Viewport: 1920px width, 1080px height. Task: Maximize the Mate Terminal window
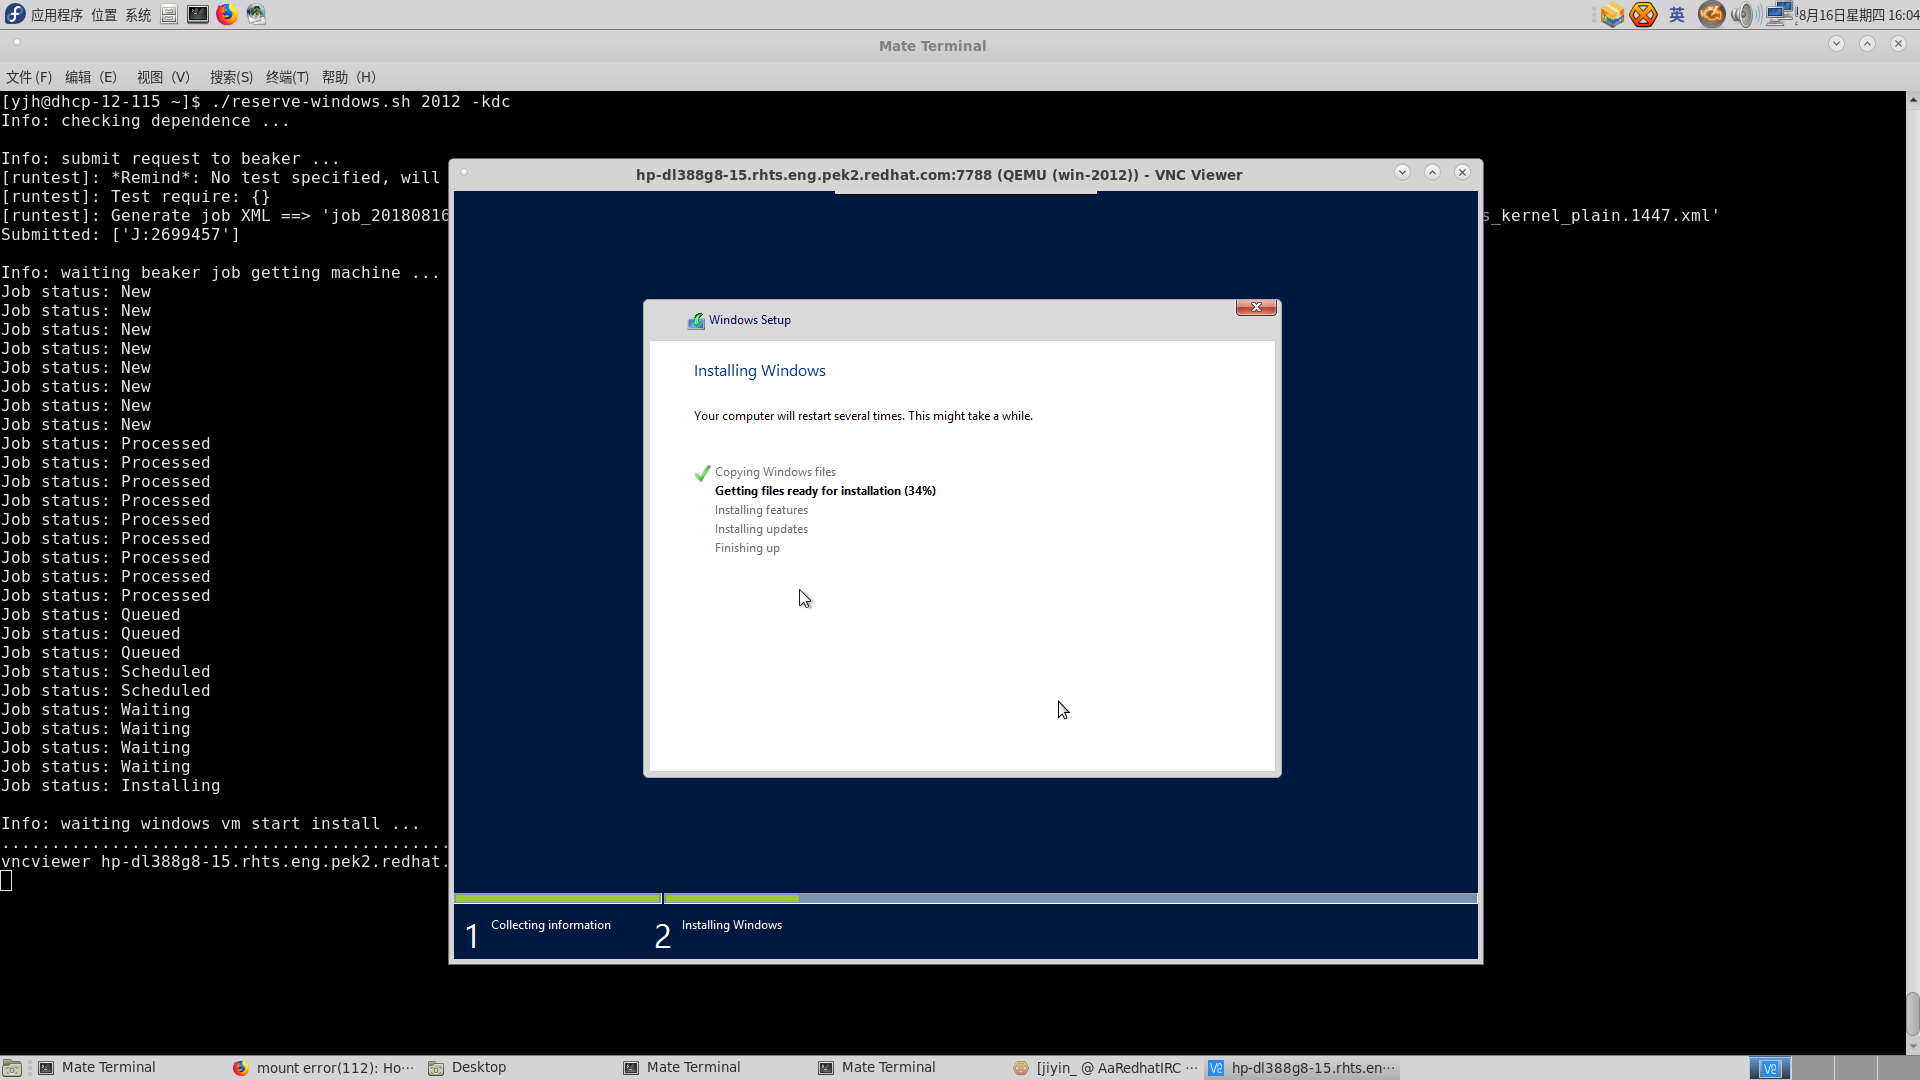1867,43
